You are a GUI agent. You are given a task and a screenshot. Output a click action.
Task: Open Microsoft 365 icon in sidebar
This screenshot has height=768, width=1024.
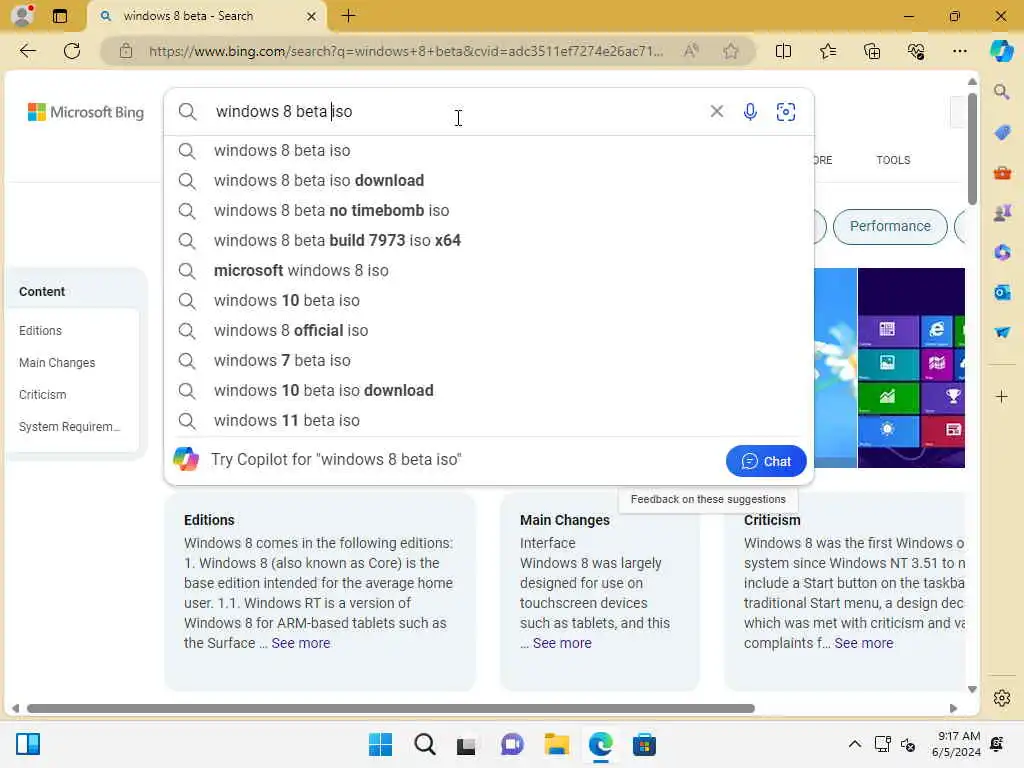pyautogui.click(x=1002, y=253)
